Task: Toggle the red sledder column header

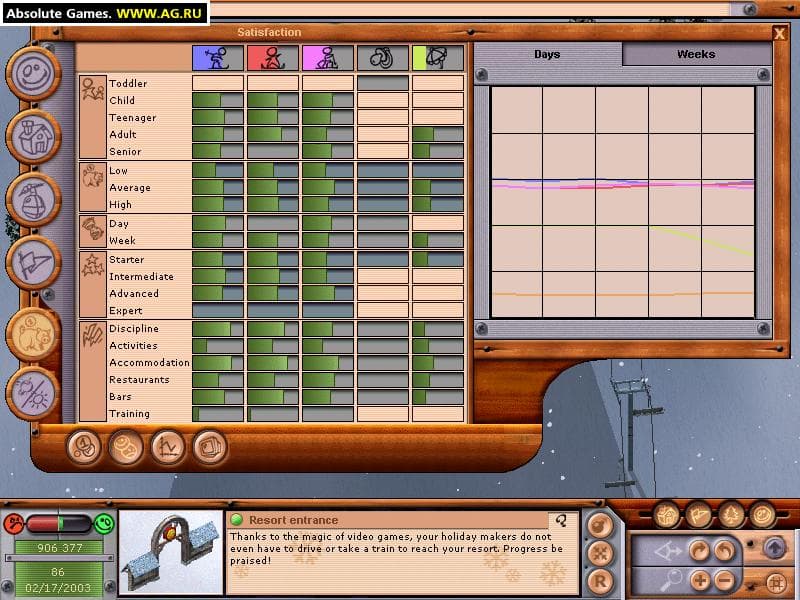Action: [273, 59]
